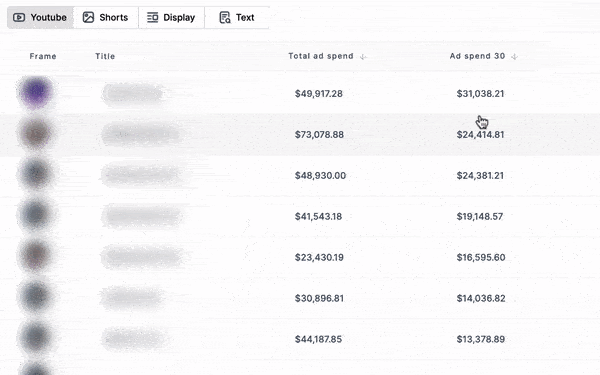Open thumbnail in the $44,187.85 row
Screen dimensions: 600x375
coord(36,338)
